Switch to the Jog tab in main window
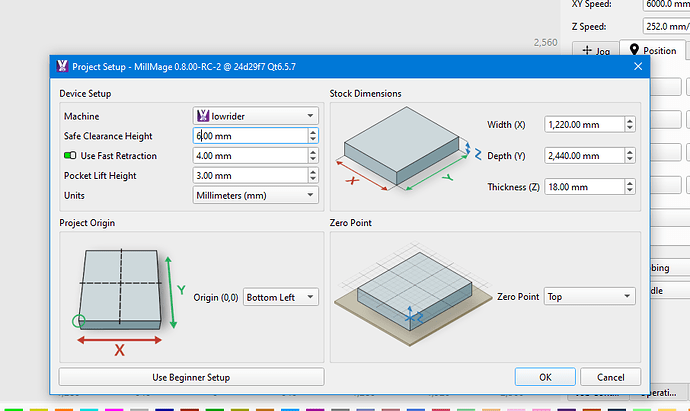 coord(596,51)
